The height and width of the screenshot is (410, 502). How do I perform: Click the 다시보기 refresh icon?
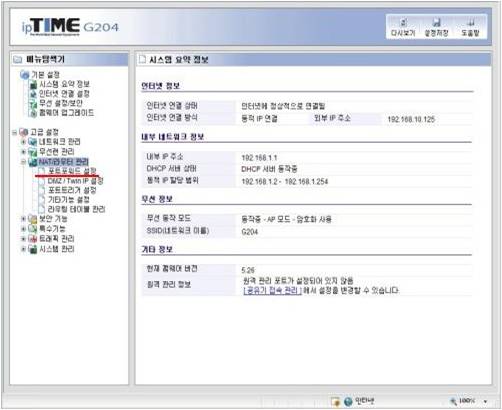click(x=404, y=22)
